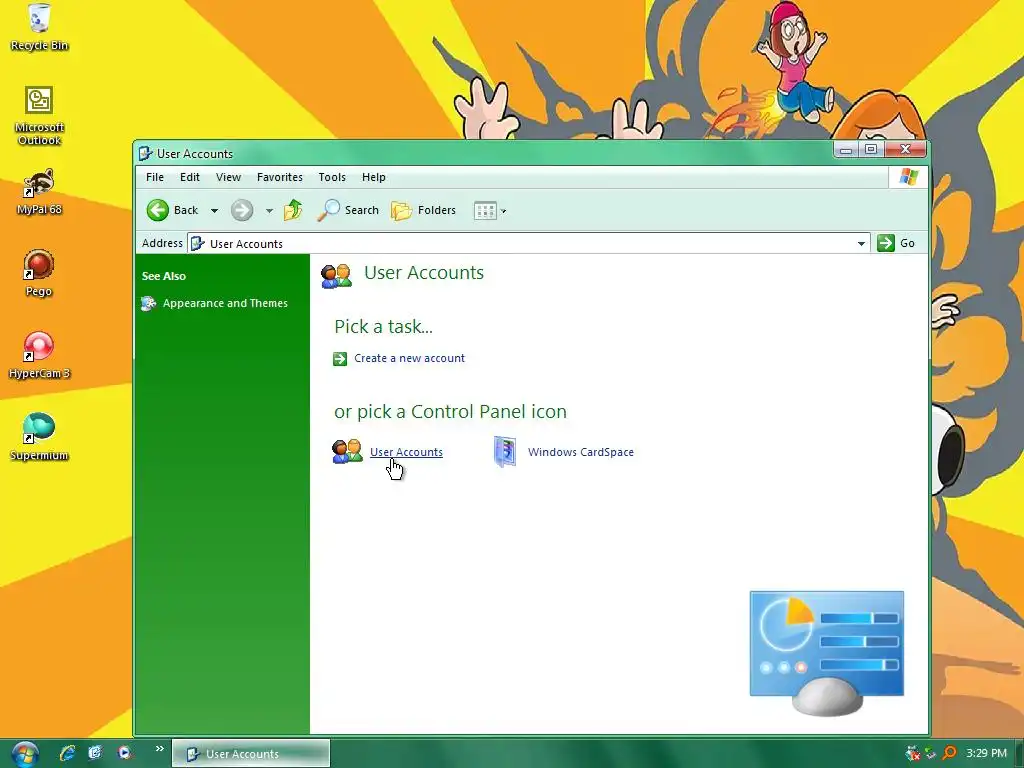Click the Start orb button

click(x=25, y=754)
